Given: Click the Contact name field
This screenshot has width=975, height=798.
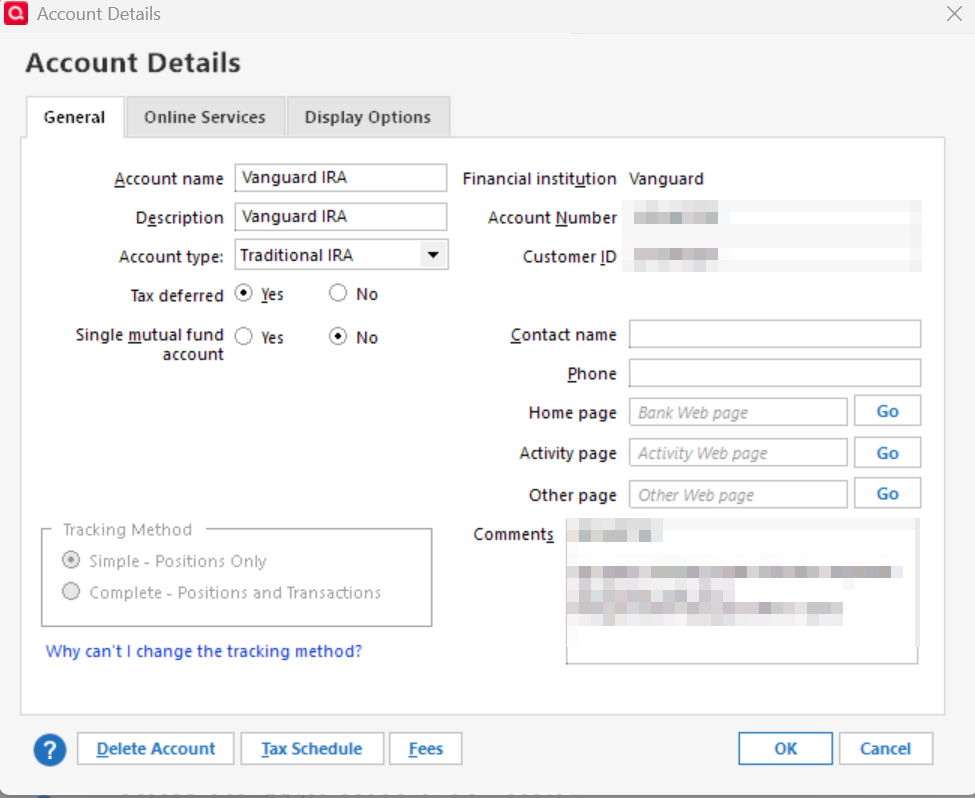Looking at the screenshot, I should pos(775,334).
